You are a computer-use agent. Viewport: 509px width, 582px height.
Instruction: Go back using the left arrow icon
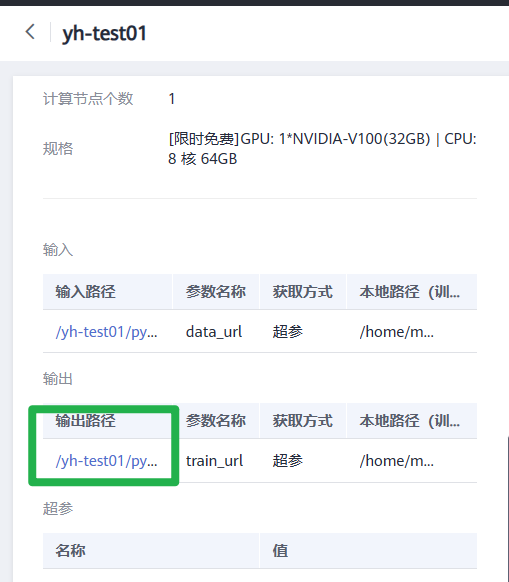pos(30,32)
